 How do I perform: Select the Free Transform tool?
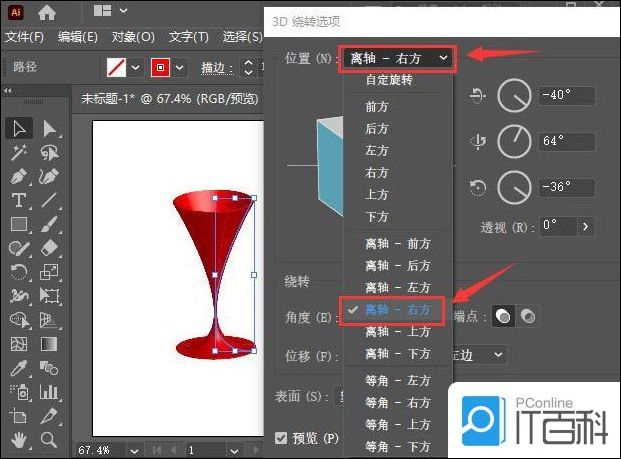[x=50, y=296]
